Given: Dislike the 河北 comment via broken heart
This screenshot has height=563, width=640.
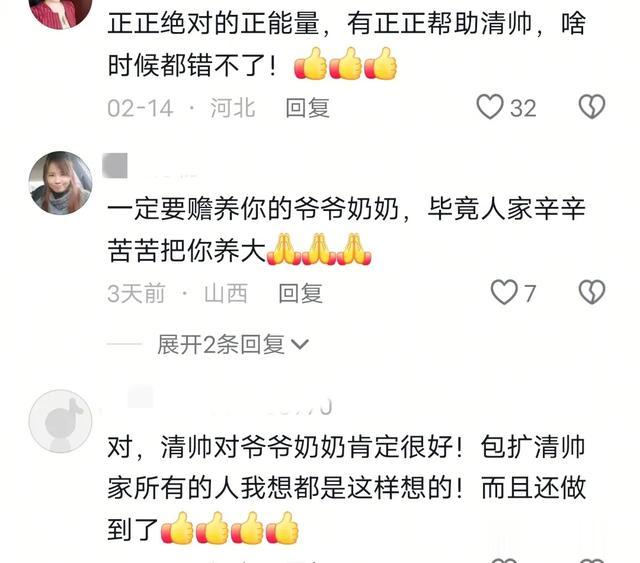Looking at the screenshot, I should (x=592, y=107).
